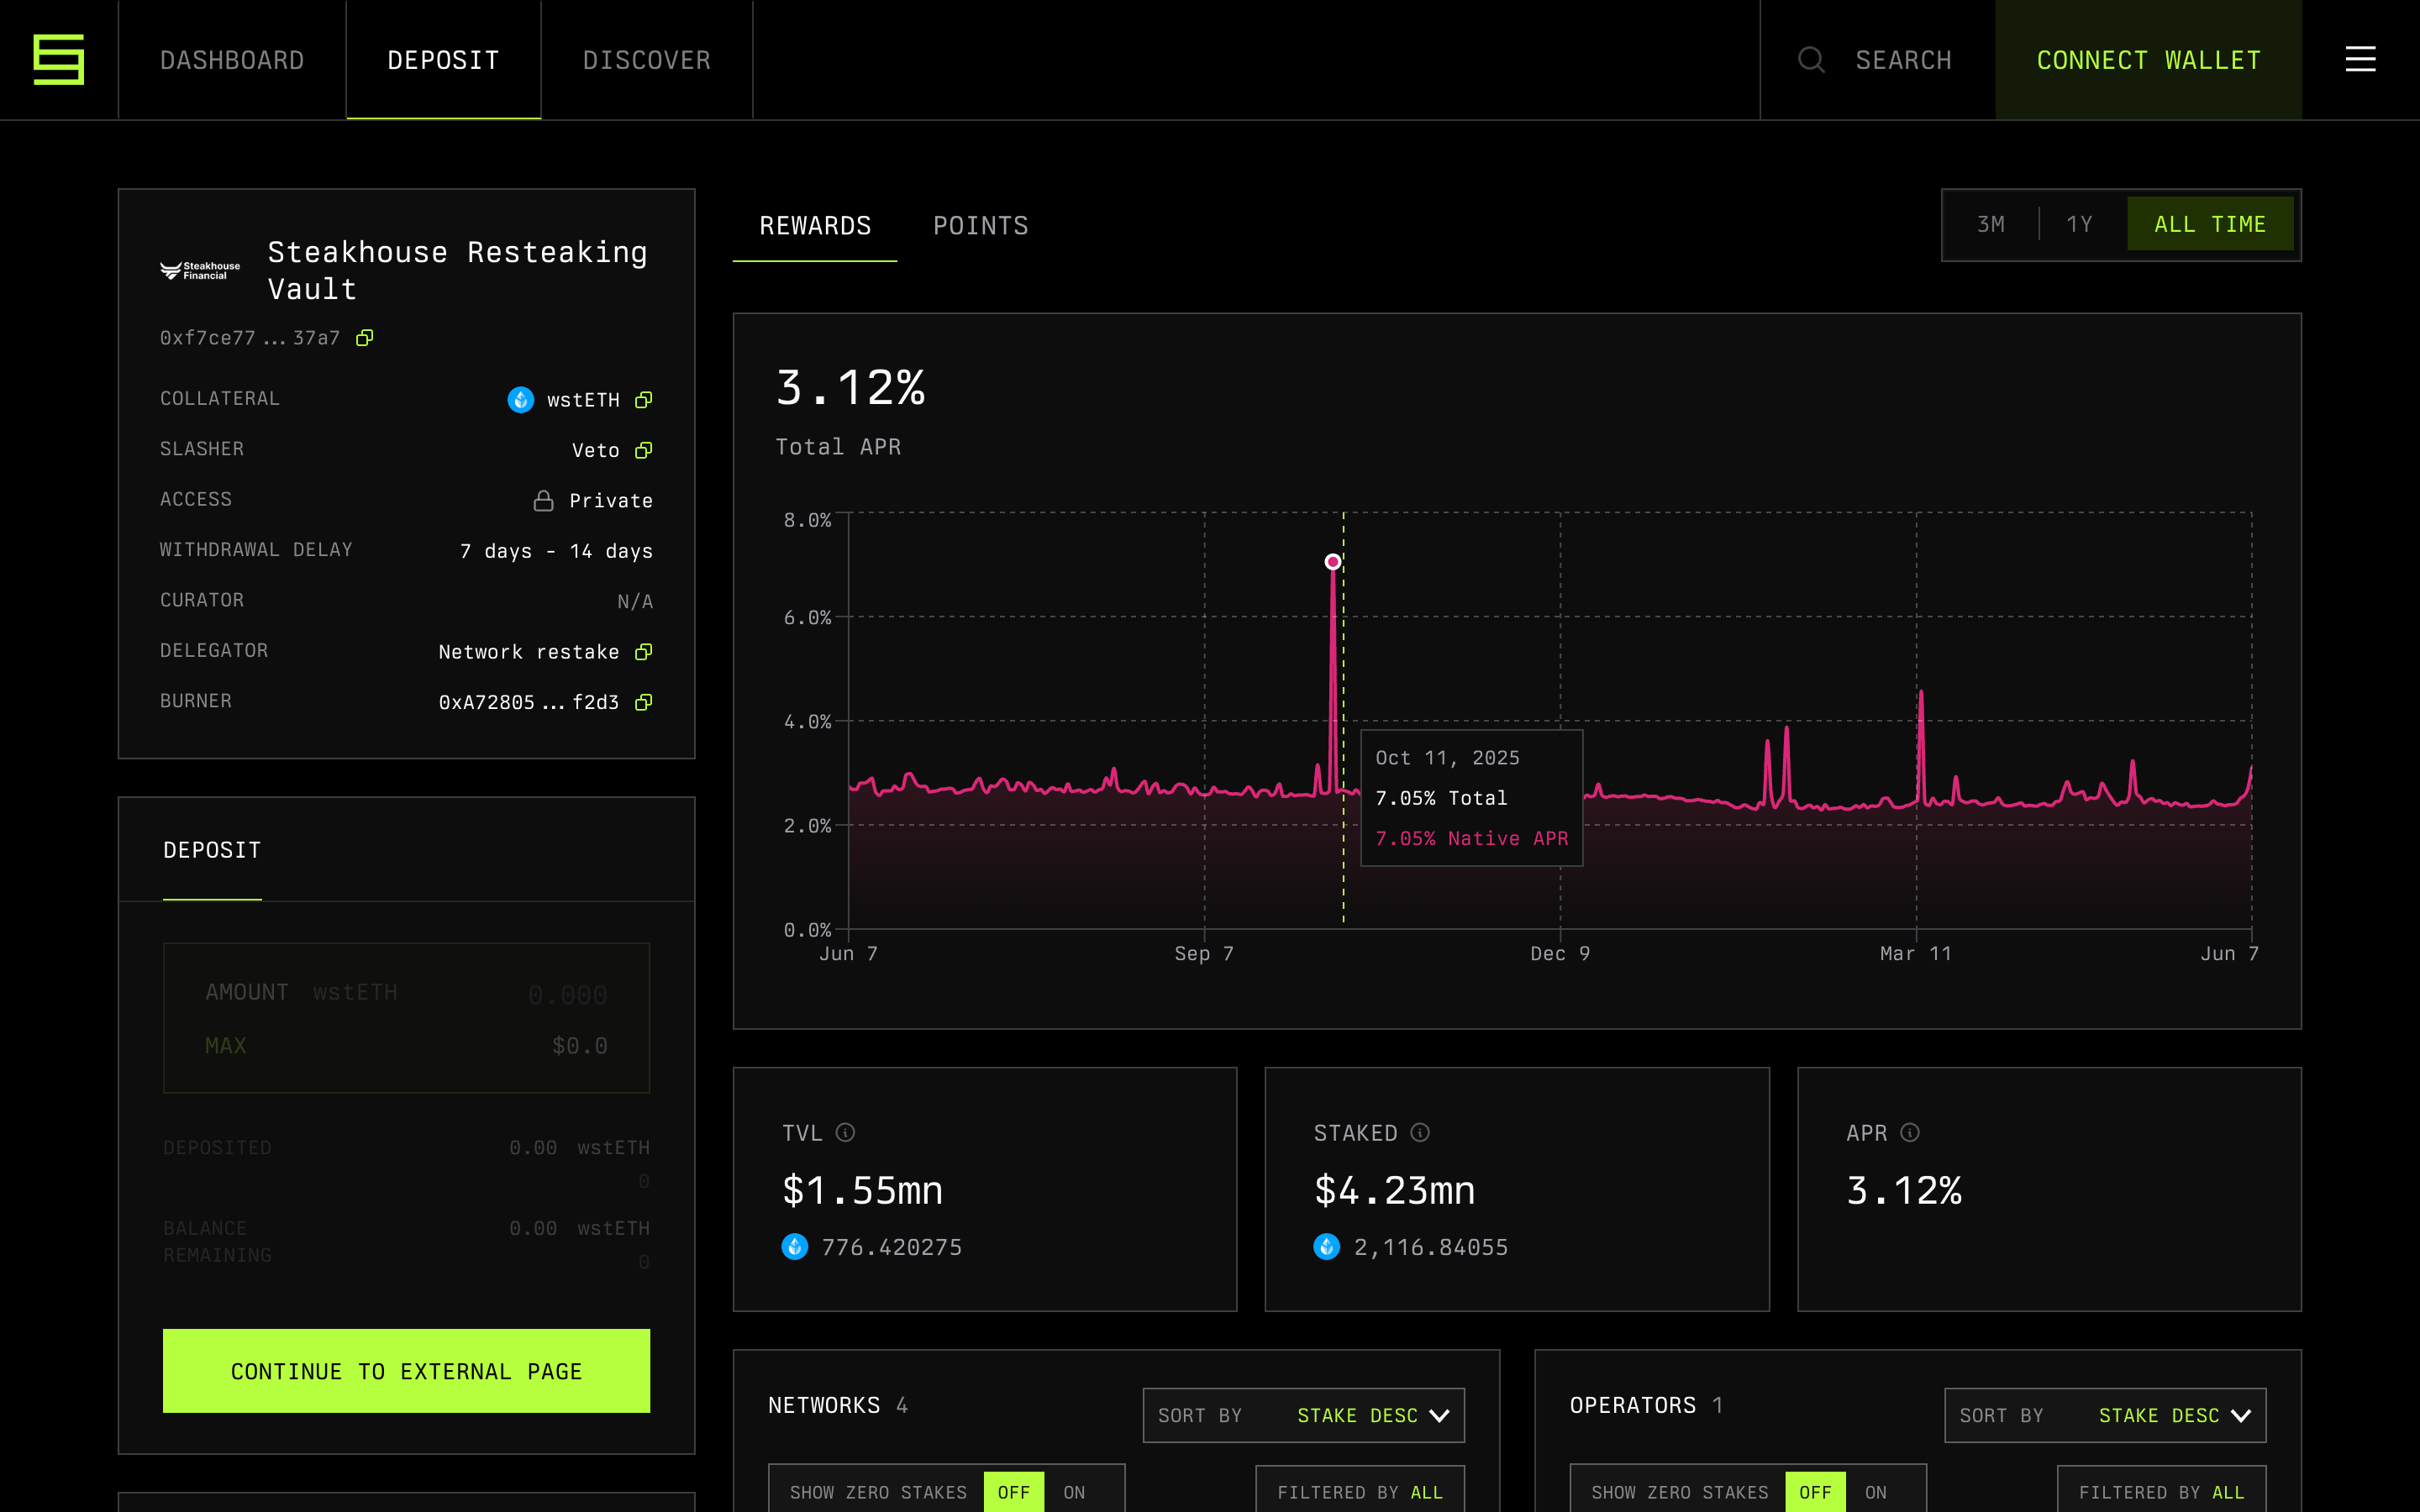Click the 3.12% Total APR heading
Image resolution: width=2420 pixels, height=1512 pixels.
point(850,387)
